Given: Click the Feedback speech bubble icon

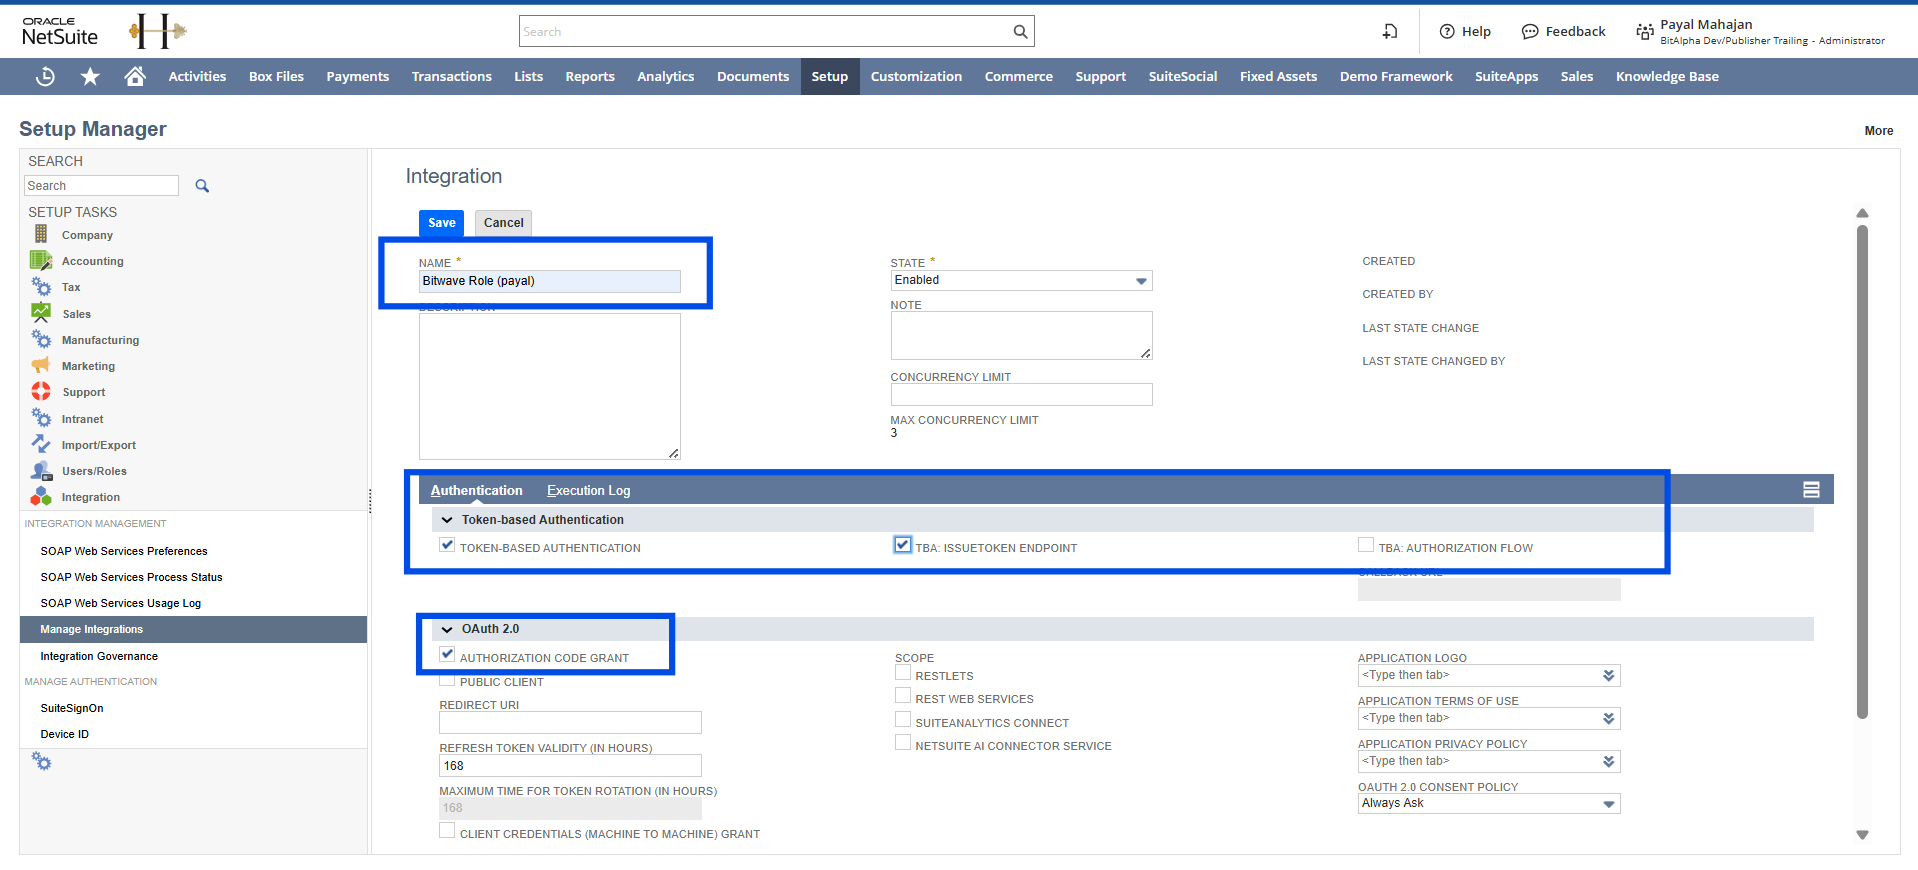Looking at the screenshot, I should point(1530,32).
